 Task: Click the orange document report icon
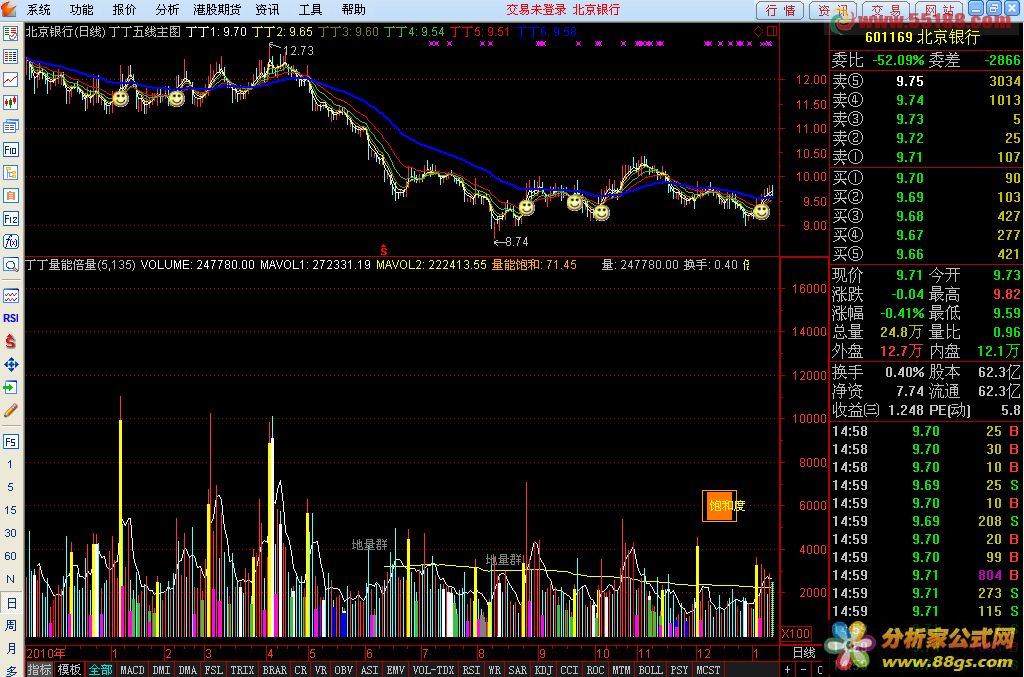click(10, 195)
